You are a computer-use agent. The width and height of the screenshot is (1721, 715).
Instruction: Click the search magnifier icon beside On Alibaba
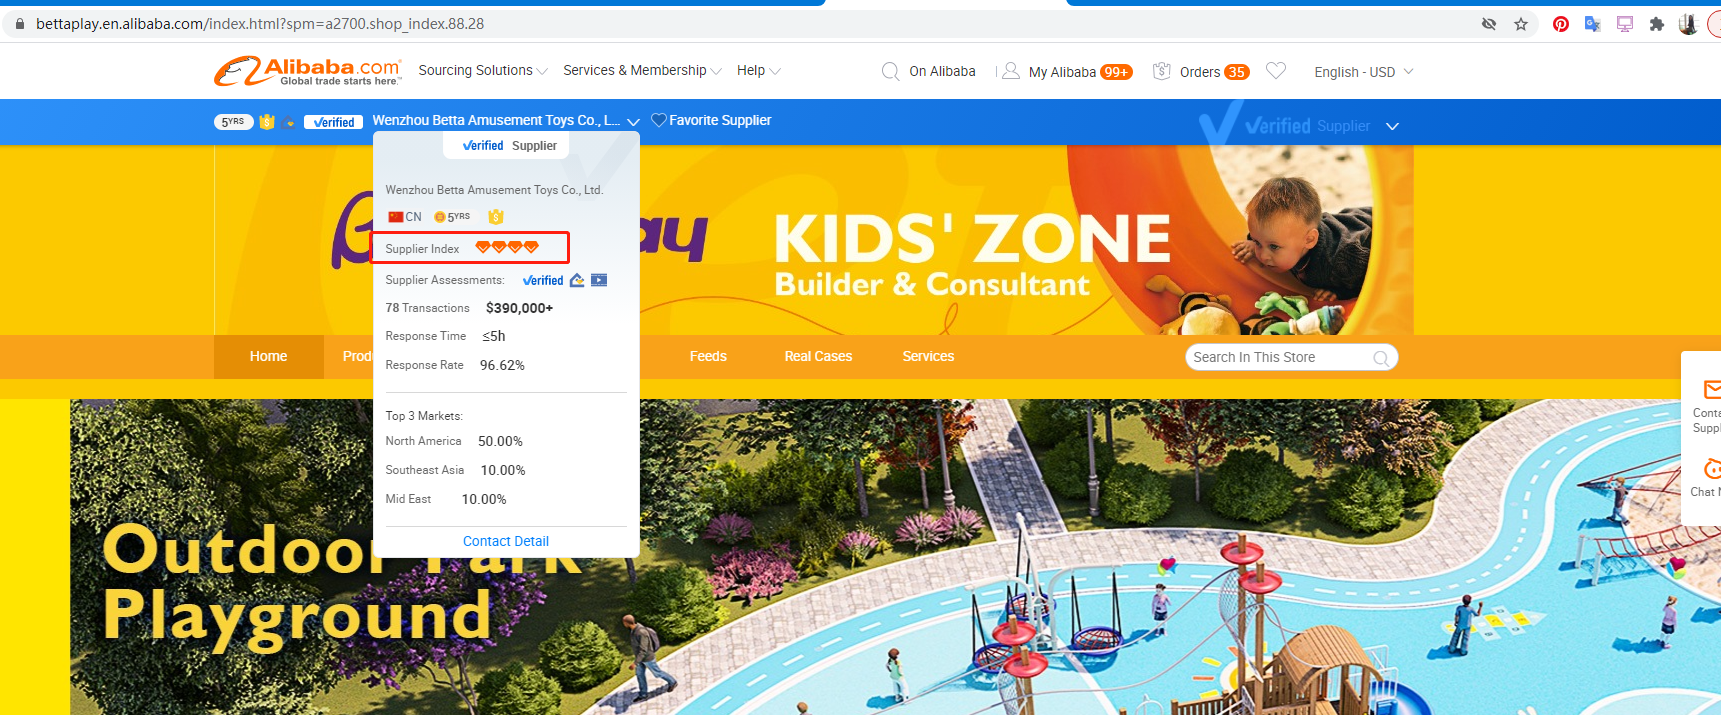click(890, 71)
